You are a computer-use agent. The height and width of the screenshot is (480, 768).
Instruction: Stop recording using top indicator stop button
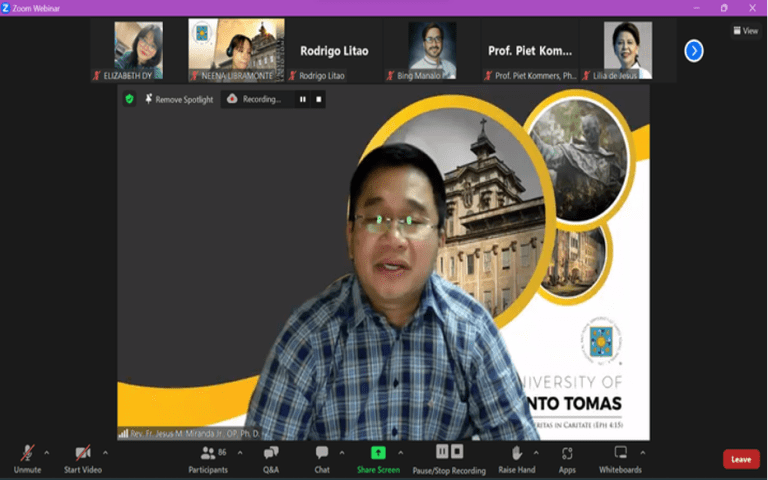click(319, 99)
